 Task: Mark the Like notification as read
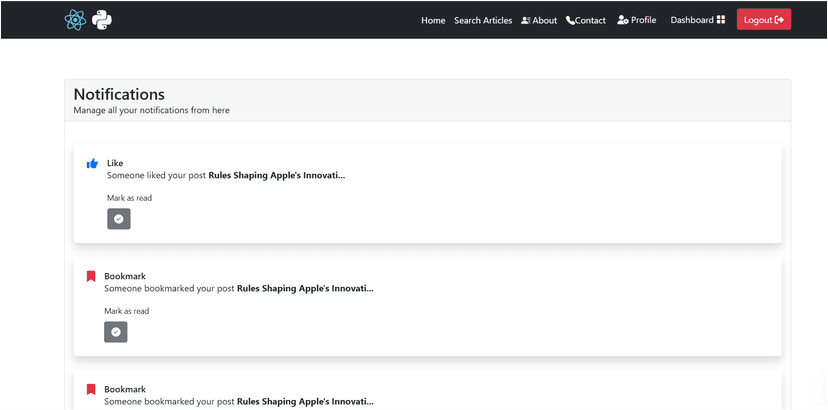(118, 219)
